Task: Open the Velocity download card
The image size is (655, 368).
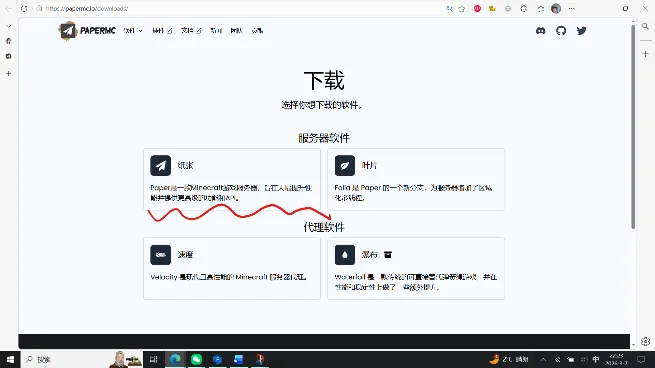Action: pyautogui.click(x=232, y=269)
